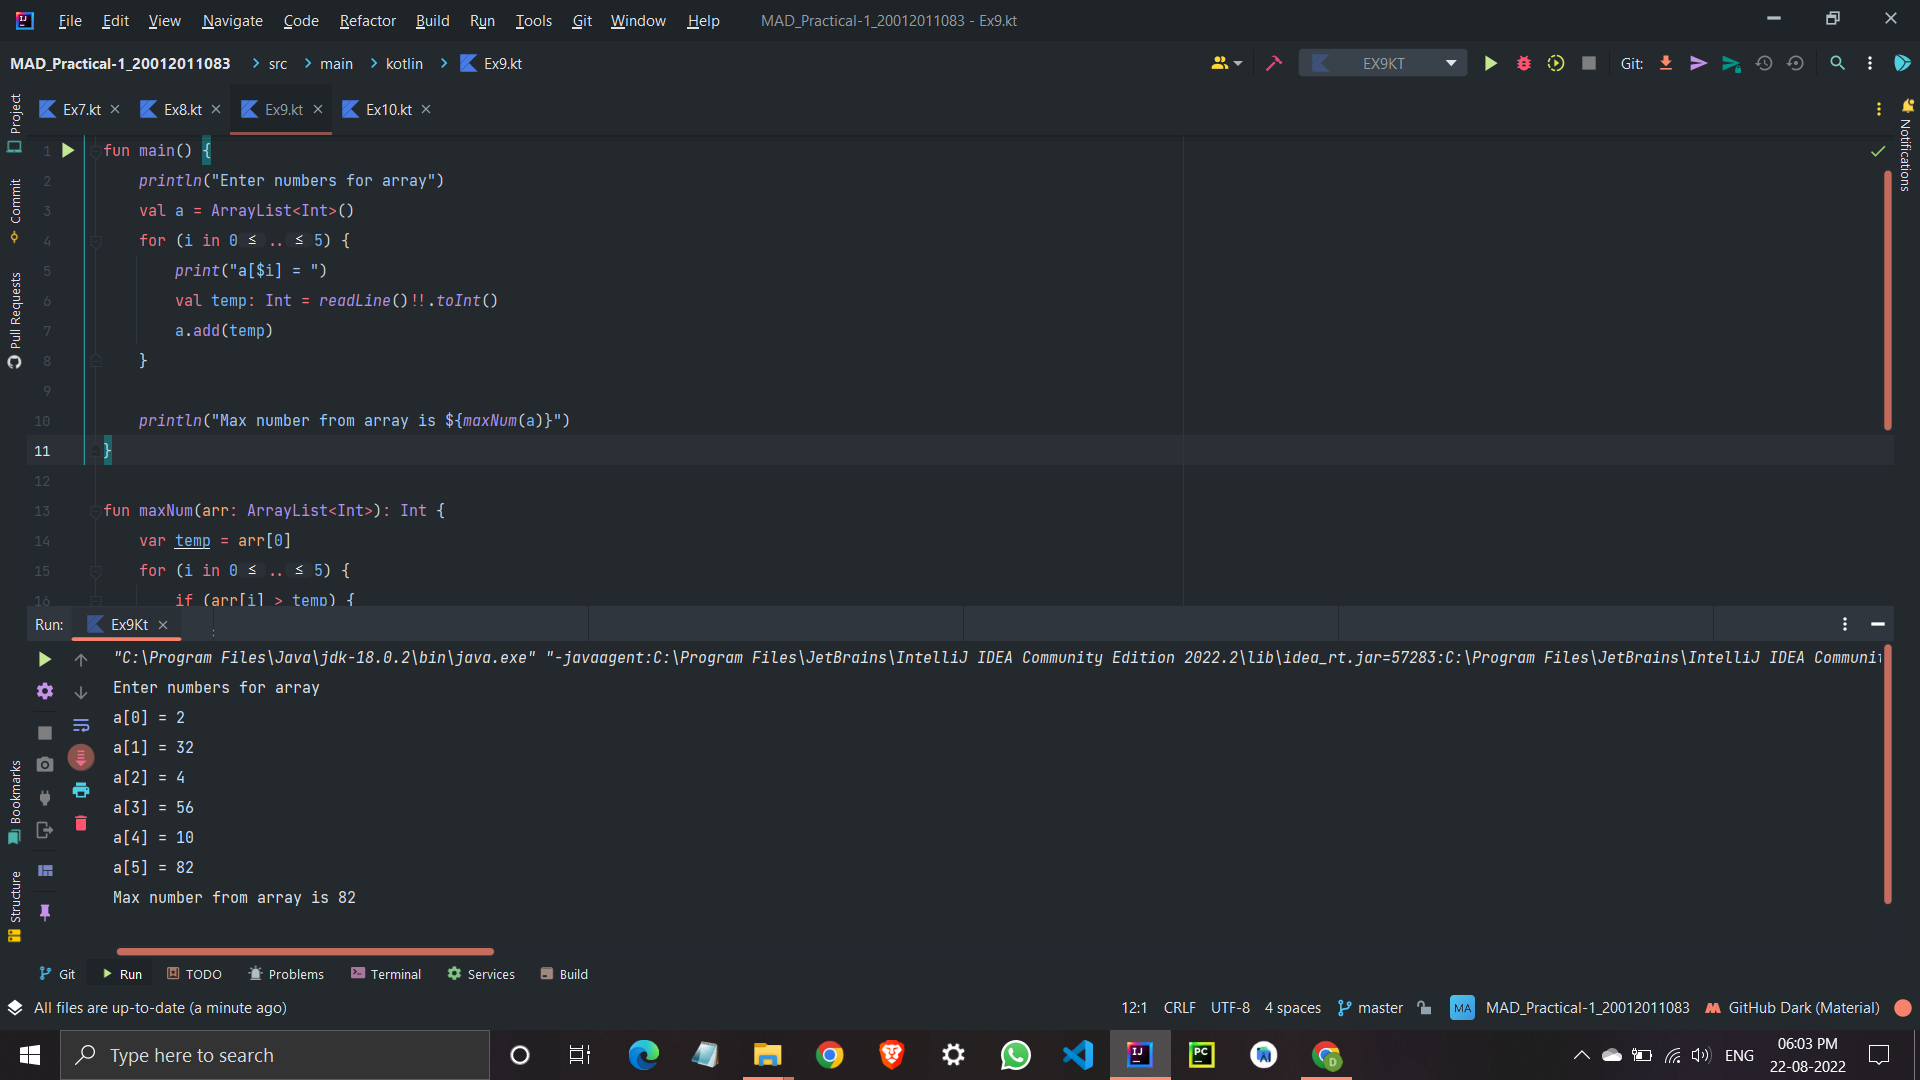
Task: Open the master branch widget in status bar
Action: pyautogui.click(x=1370, y=1008)
